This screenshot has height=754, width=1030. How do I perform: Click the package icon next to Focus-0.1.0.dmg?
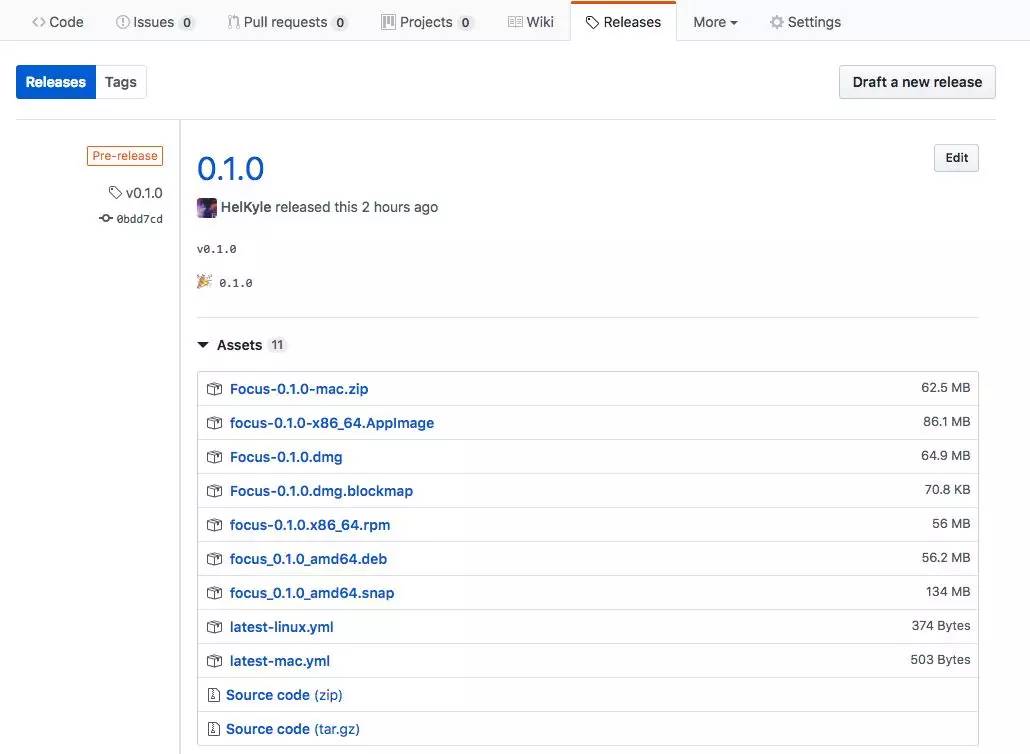pos(214,457)
